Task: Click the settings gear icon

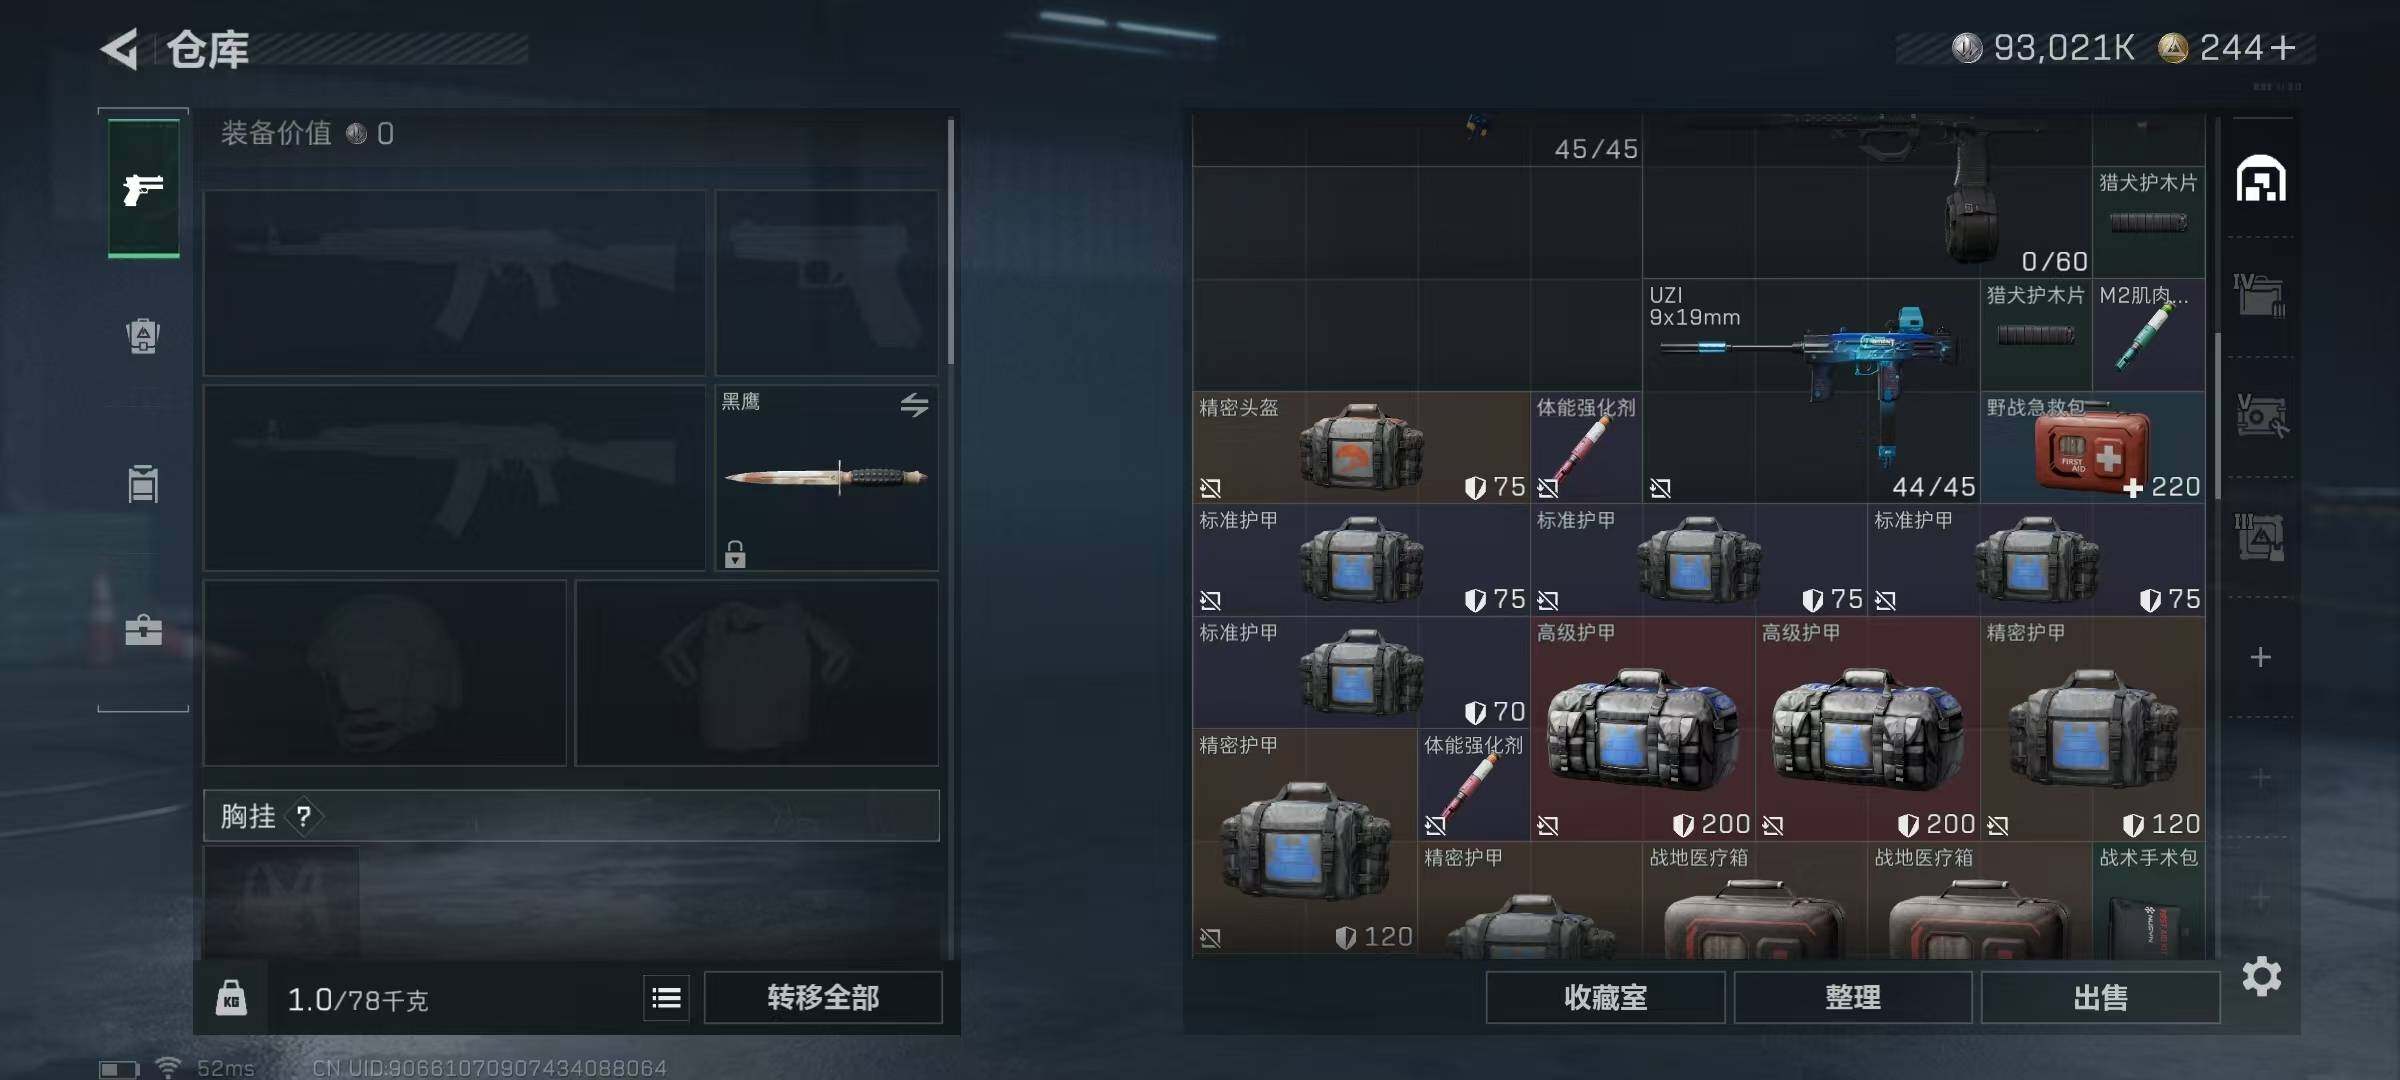Action: pos(2261,976)
